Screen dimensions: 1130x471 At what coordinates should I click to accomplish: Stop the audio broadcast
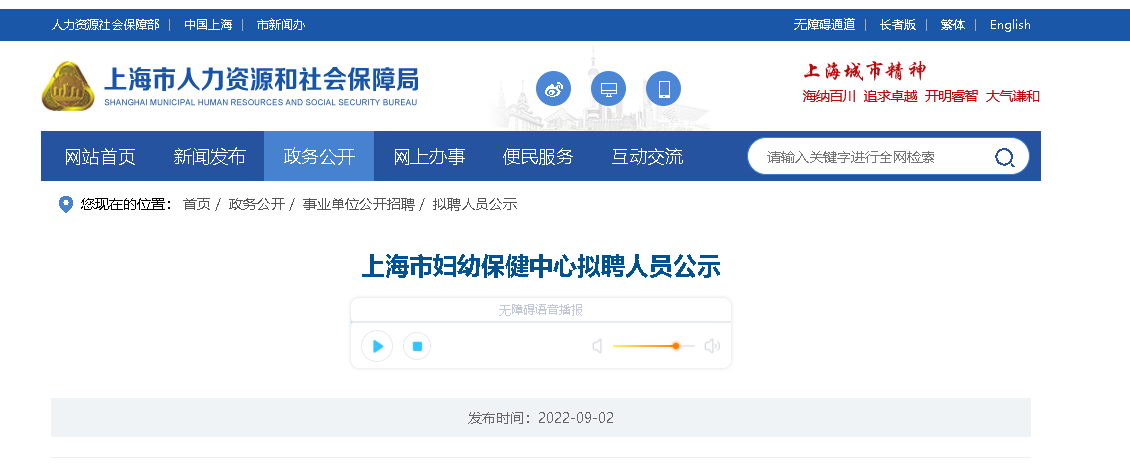[x=417, y=346]
